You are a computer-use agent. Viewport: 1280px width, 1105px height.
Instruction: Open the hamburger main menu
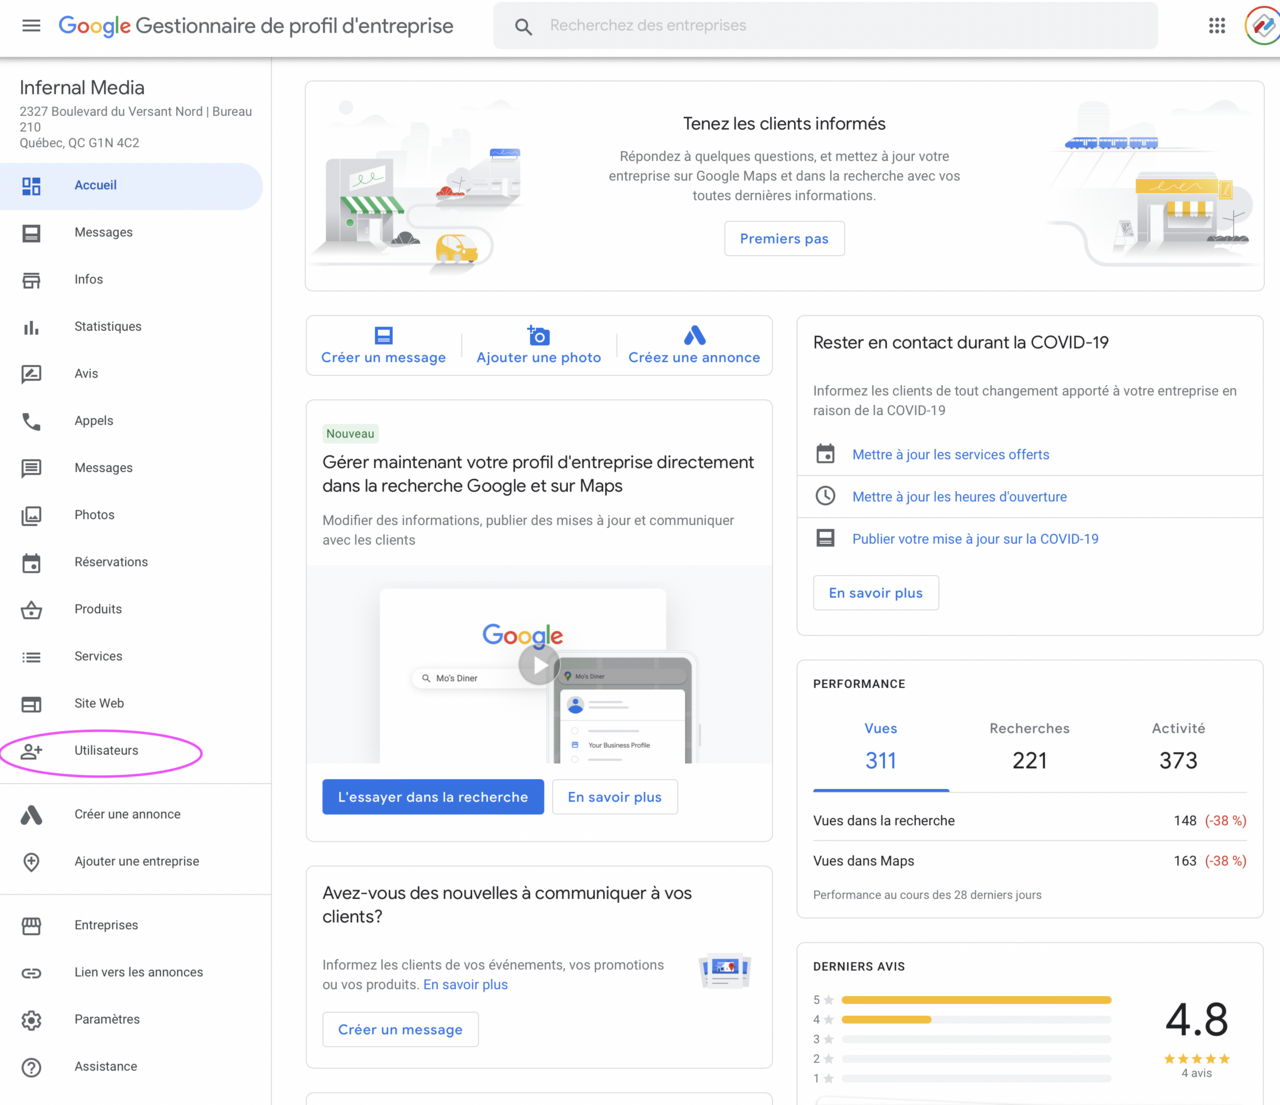pos(31,26)
